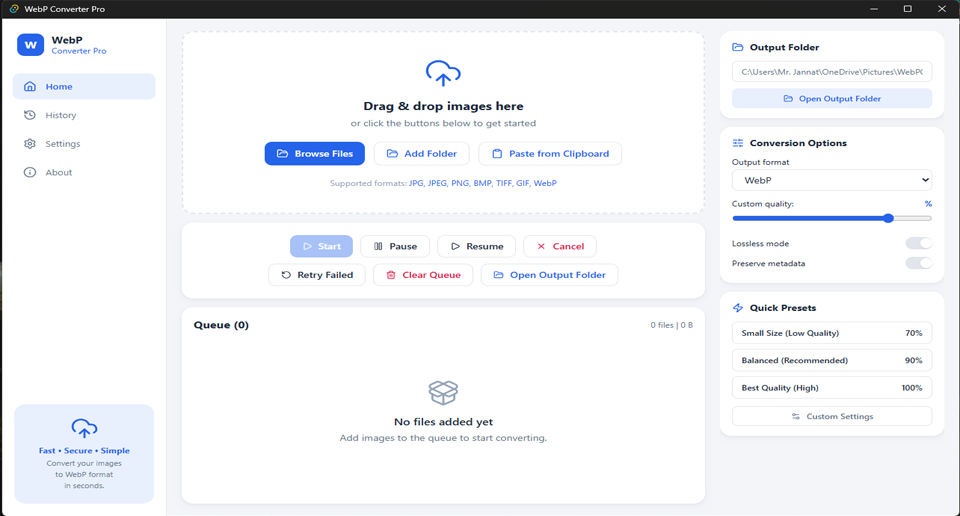The height and width of the screenshot is (516, 960).
Task: Adjust the Custom quality slider handle
Action: (x=888, y=218)
